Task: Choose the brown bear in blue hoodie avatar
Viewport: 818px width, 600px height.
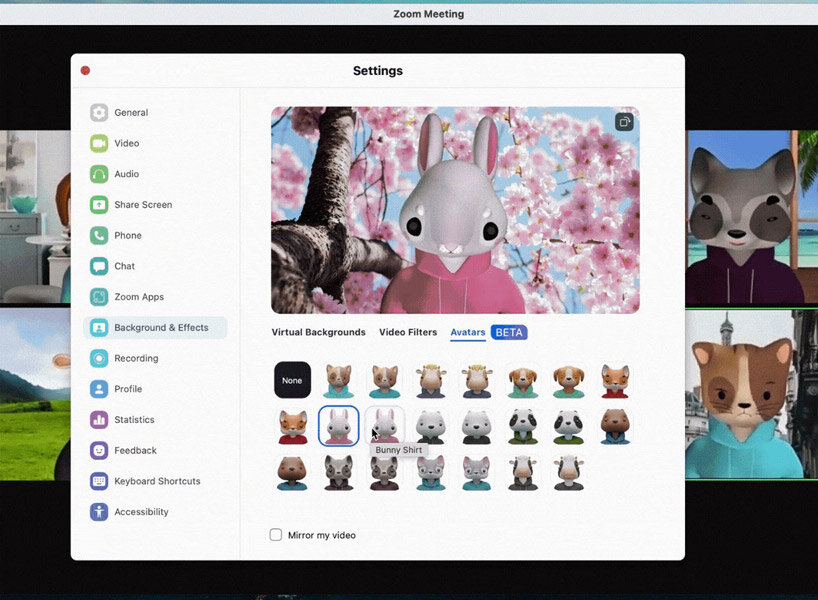Action: pos(615,426)
